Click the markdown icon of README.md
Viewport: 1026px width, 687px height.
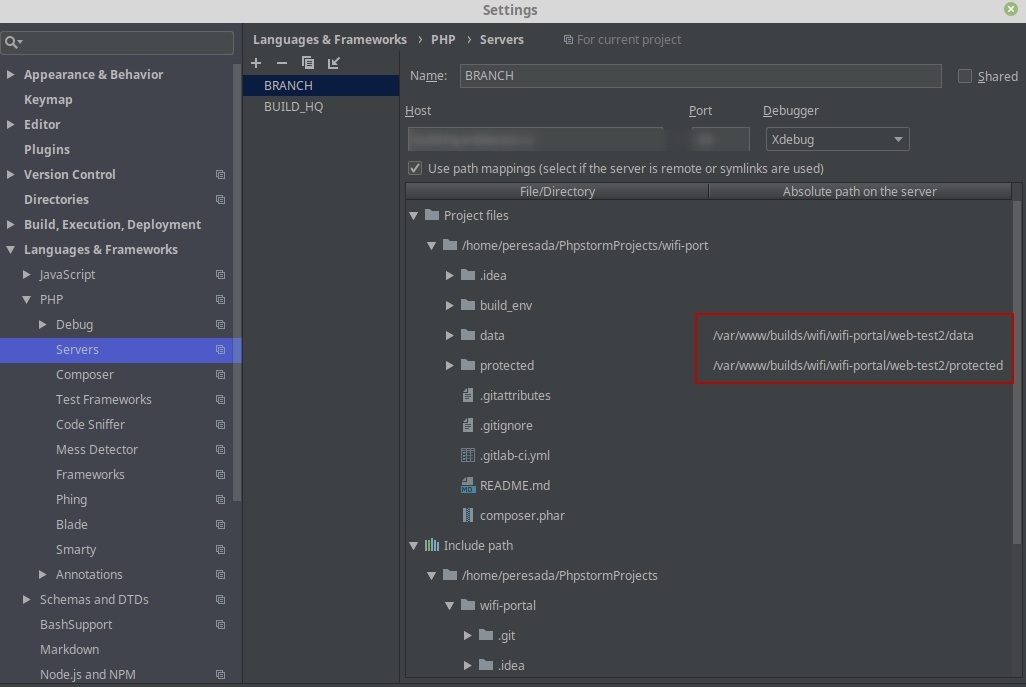[x=468, y=485]
